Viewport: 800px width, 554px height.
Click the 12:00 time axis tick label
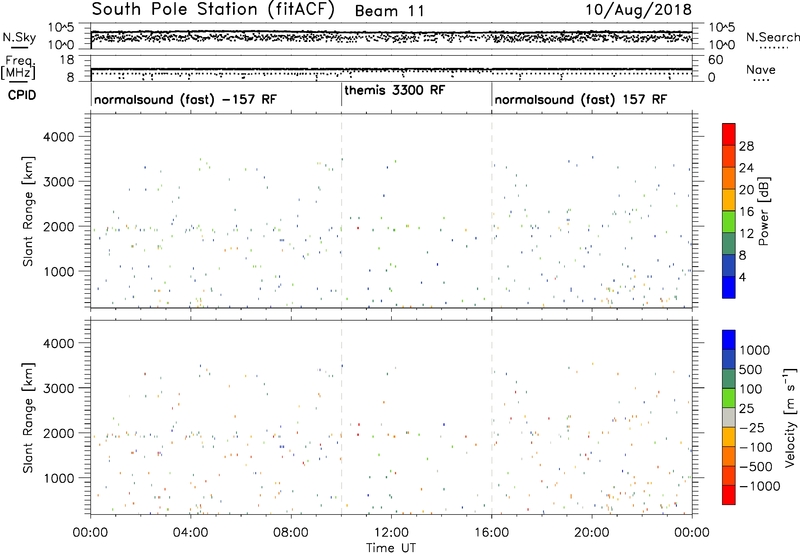click(391, 533)
